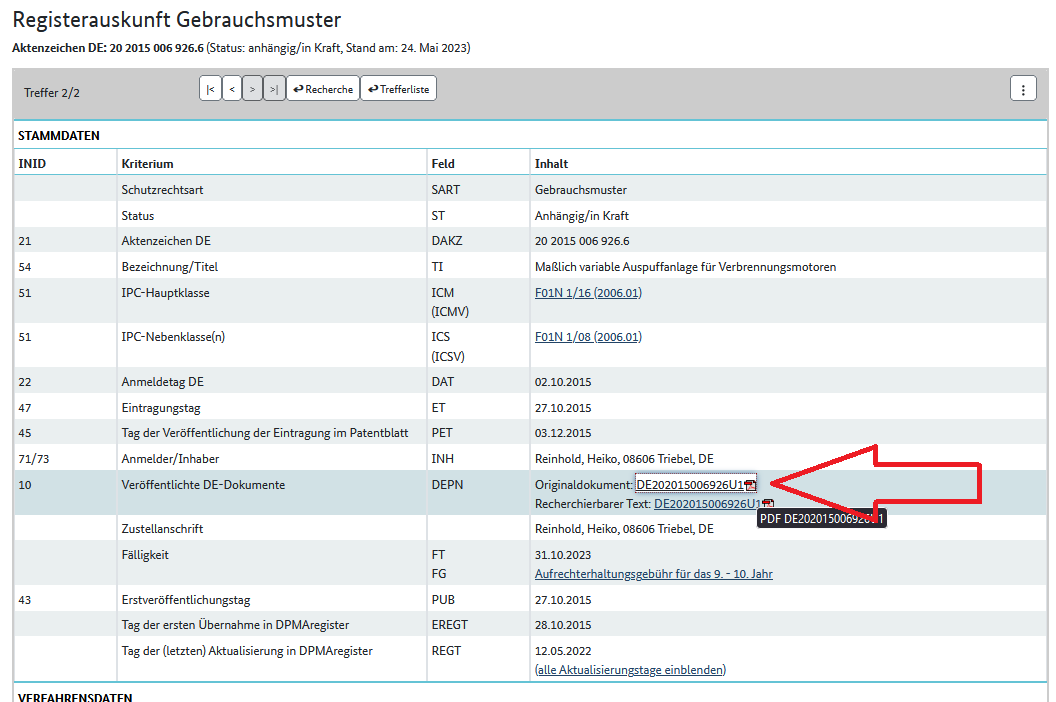Image resolution: width=1056 pixels, height=702 pixels.
Task: Open Recherchierbarer Text DE202015006926U1 link
Action: [x=707, y=504]
